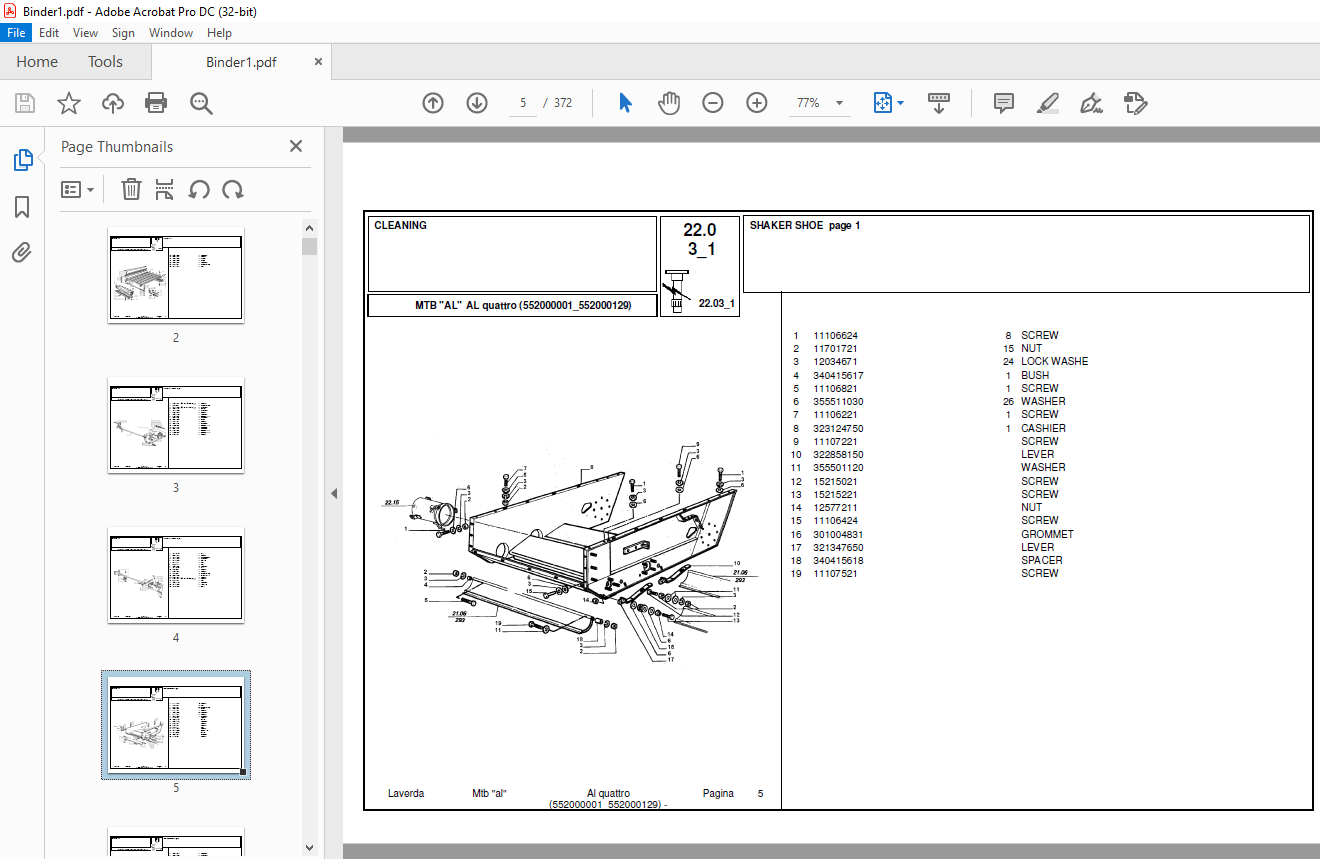Activate the hand pan tool
Screen dimensions: 1320x859
(x=669, y=103)
